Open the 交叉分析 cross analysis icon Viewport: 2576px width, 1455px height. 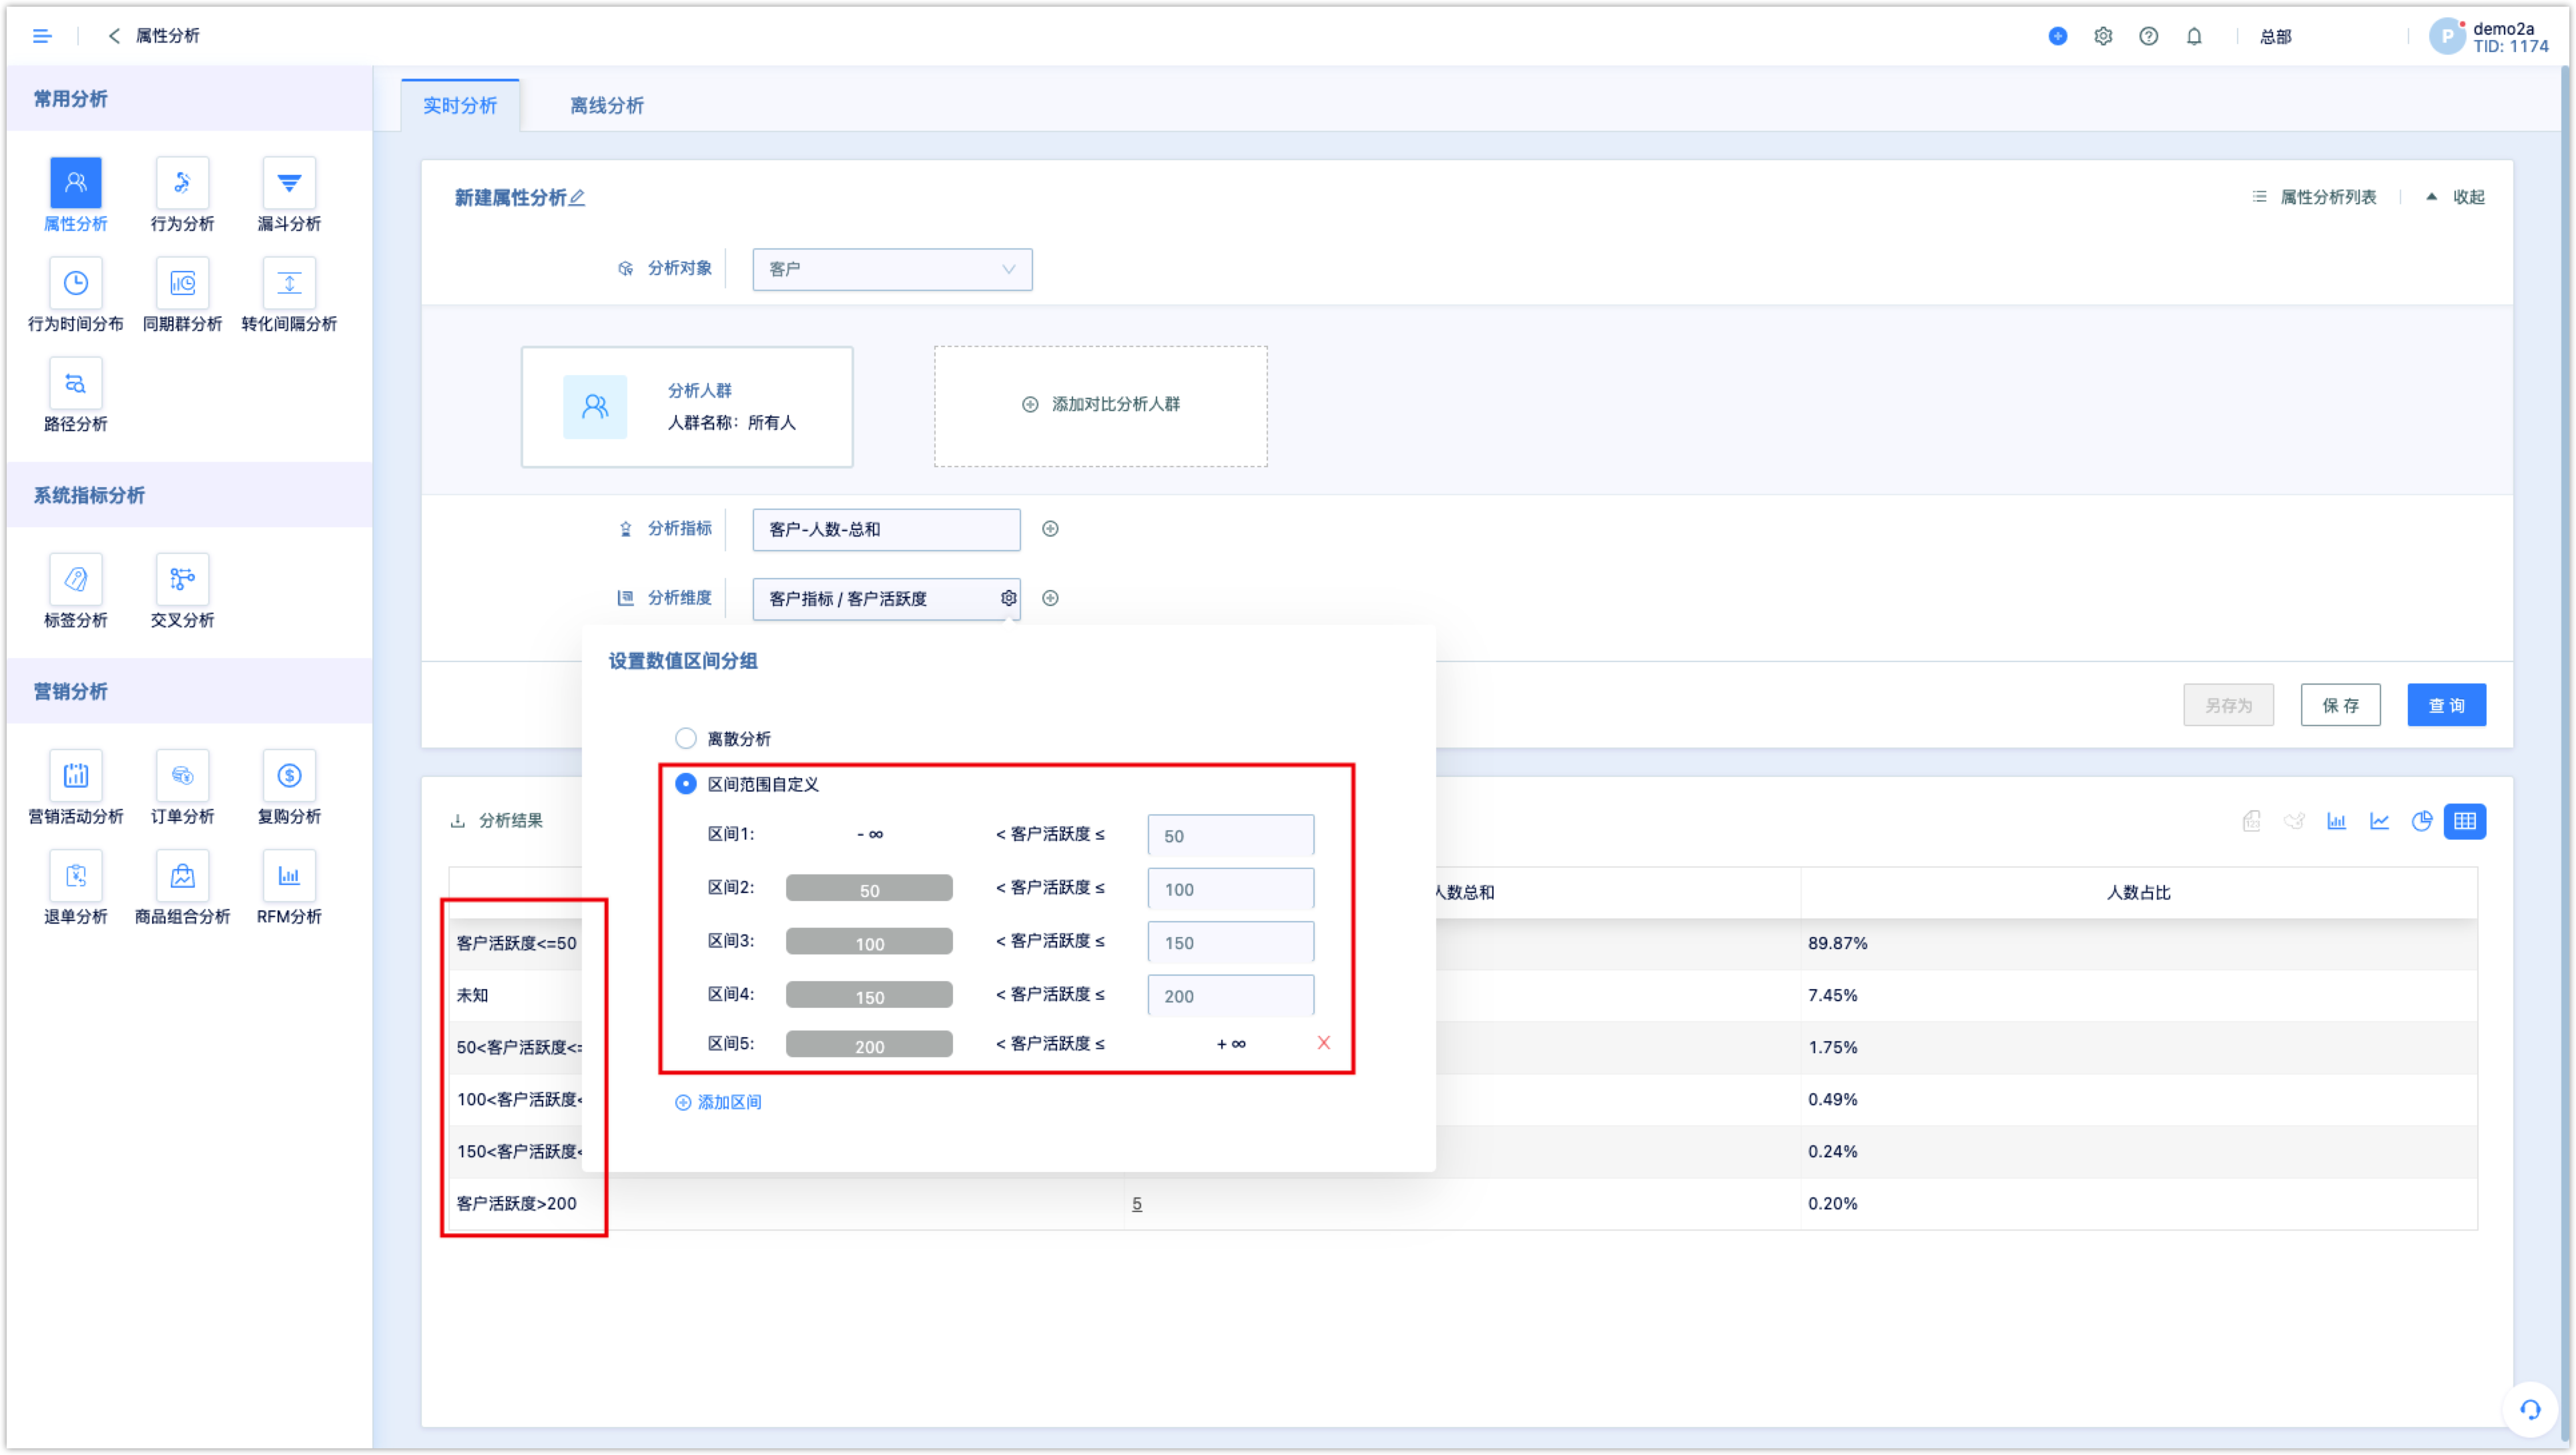182,579
